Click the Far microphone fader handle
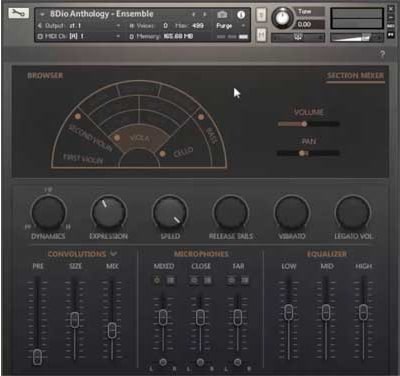The width and height of the screenshot is (400, 376). (x=238, y=317)
